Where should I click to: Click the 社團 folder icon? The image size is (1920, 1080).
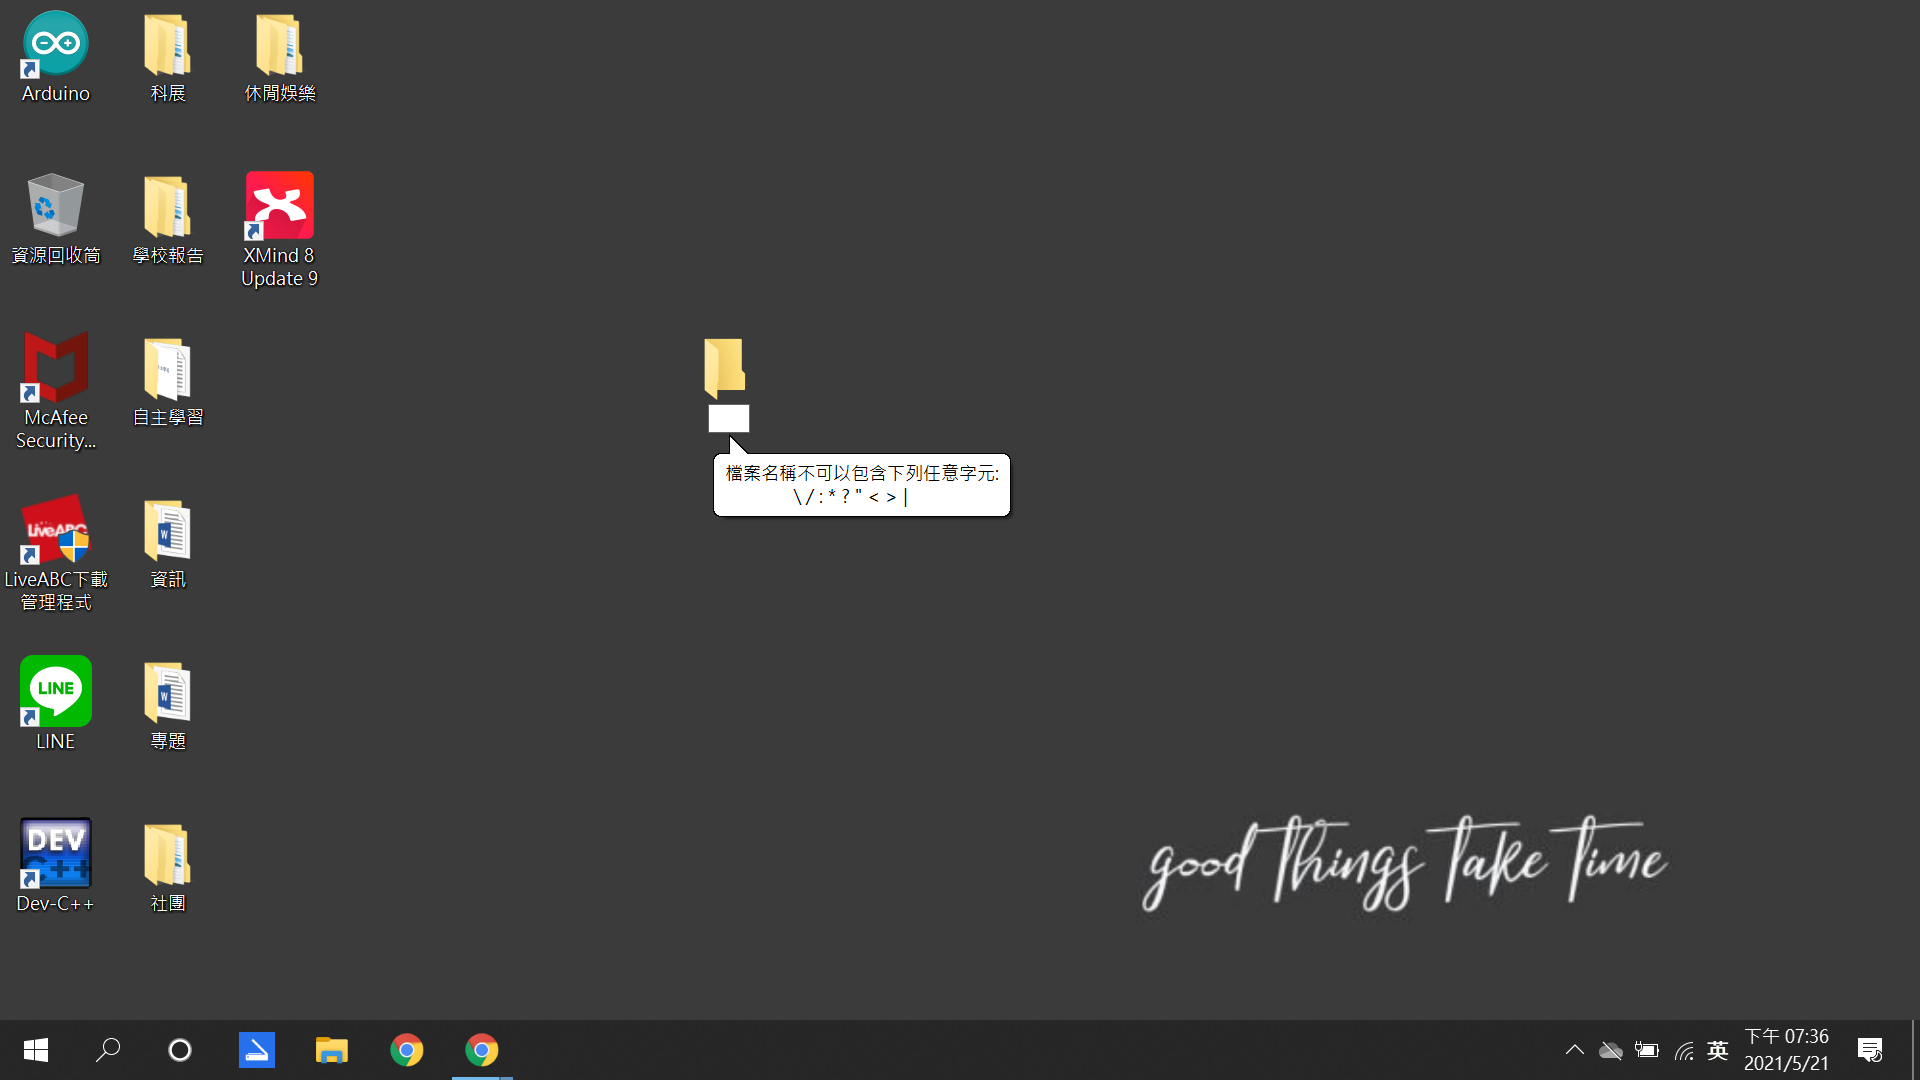point(167,854)
